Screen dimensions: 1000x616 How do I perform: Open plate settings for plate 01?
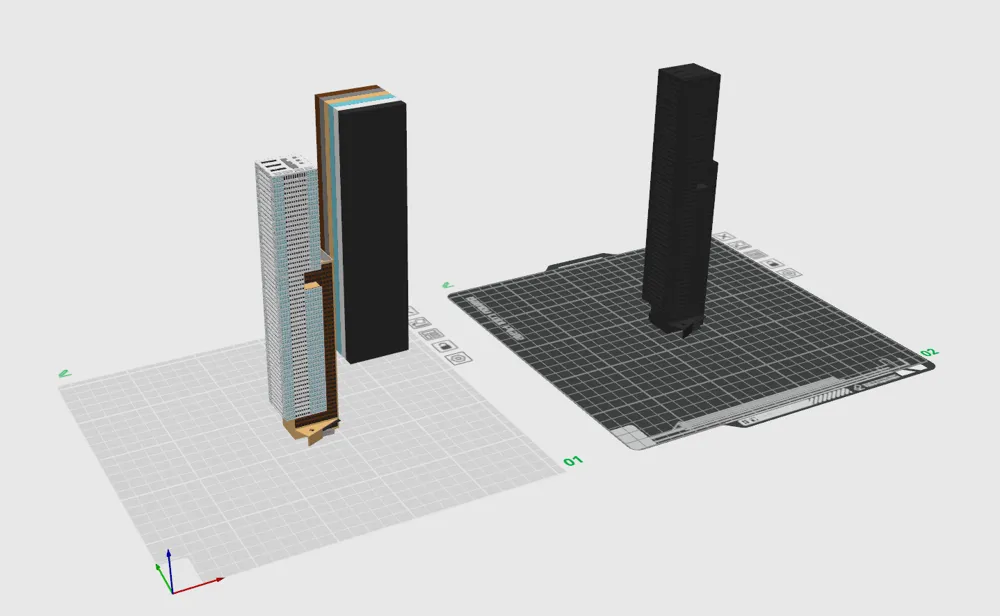coord(458,358)
